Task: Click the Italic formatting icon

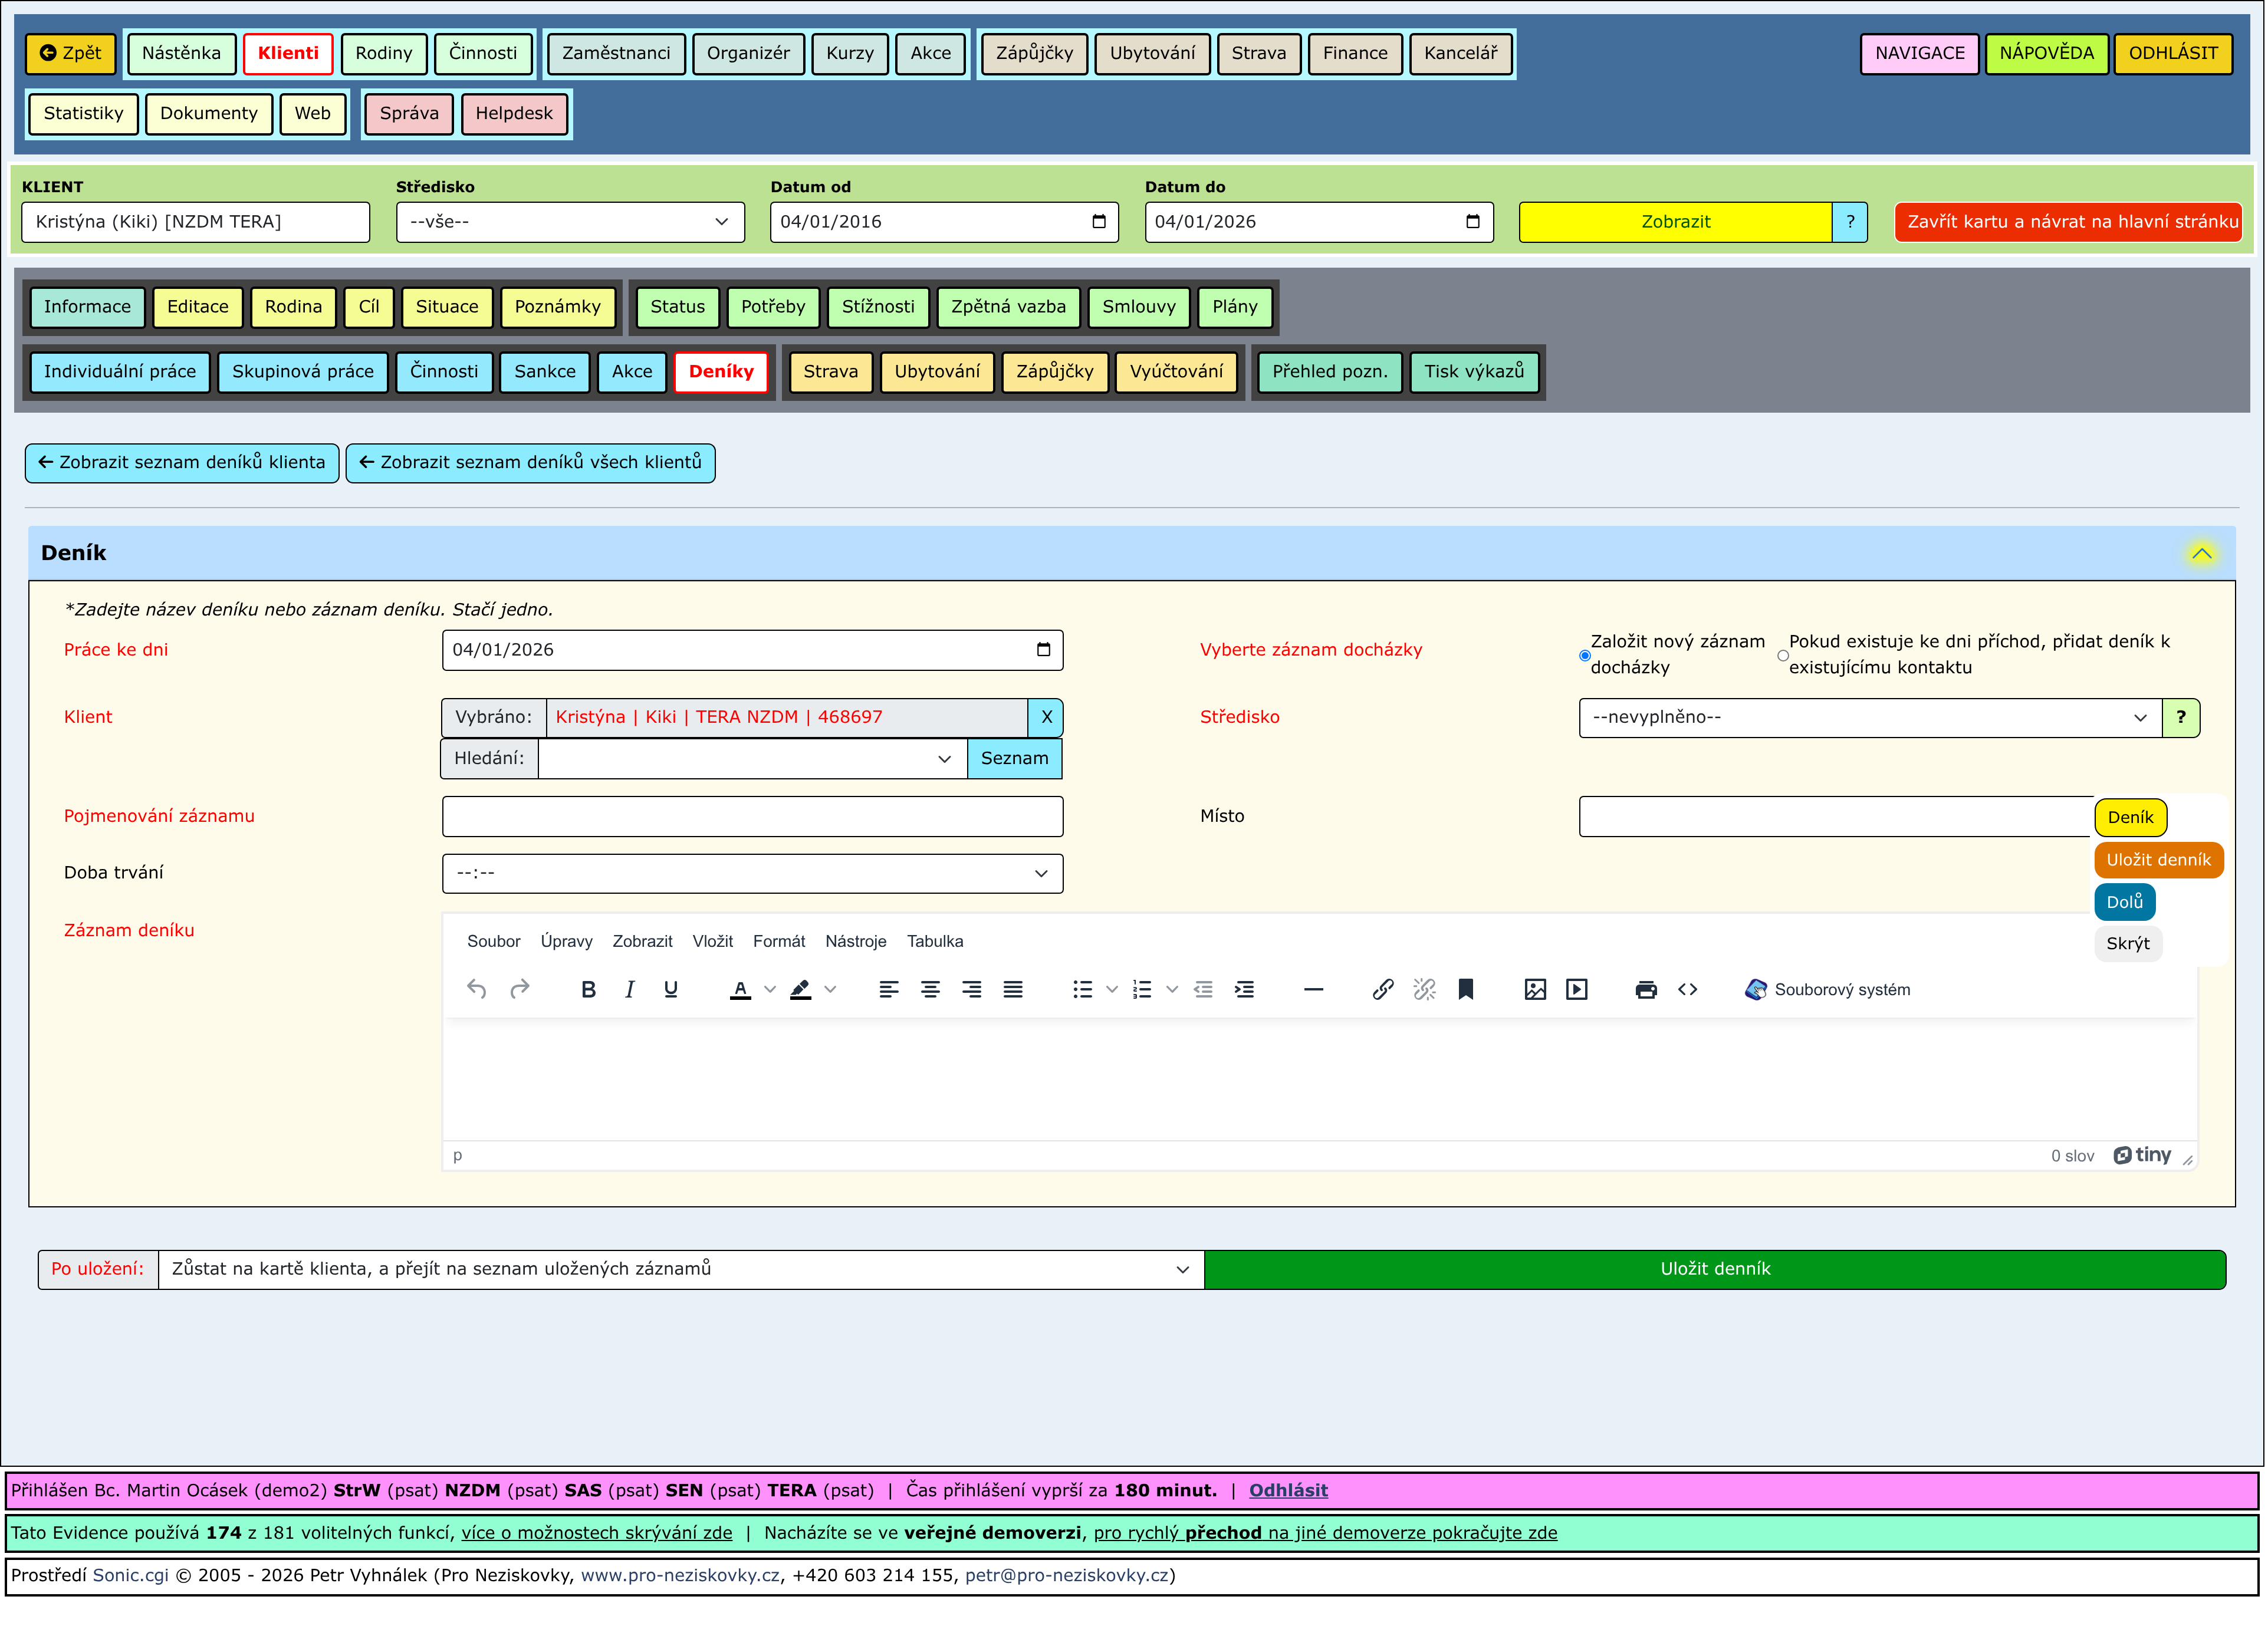Action: [629, 989]
